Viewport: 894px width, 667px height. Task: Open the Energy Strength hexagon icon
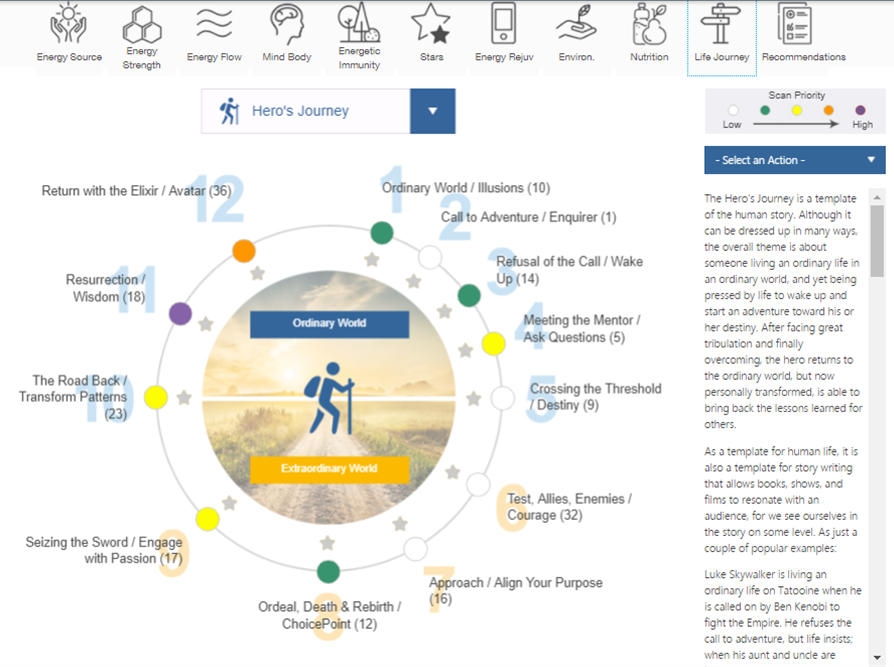tap(142, 25)
